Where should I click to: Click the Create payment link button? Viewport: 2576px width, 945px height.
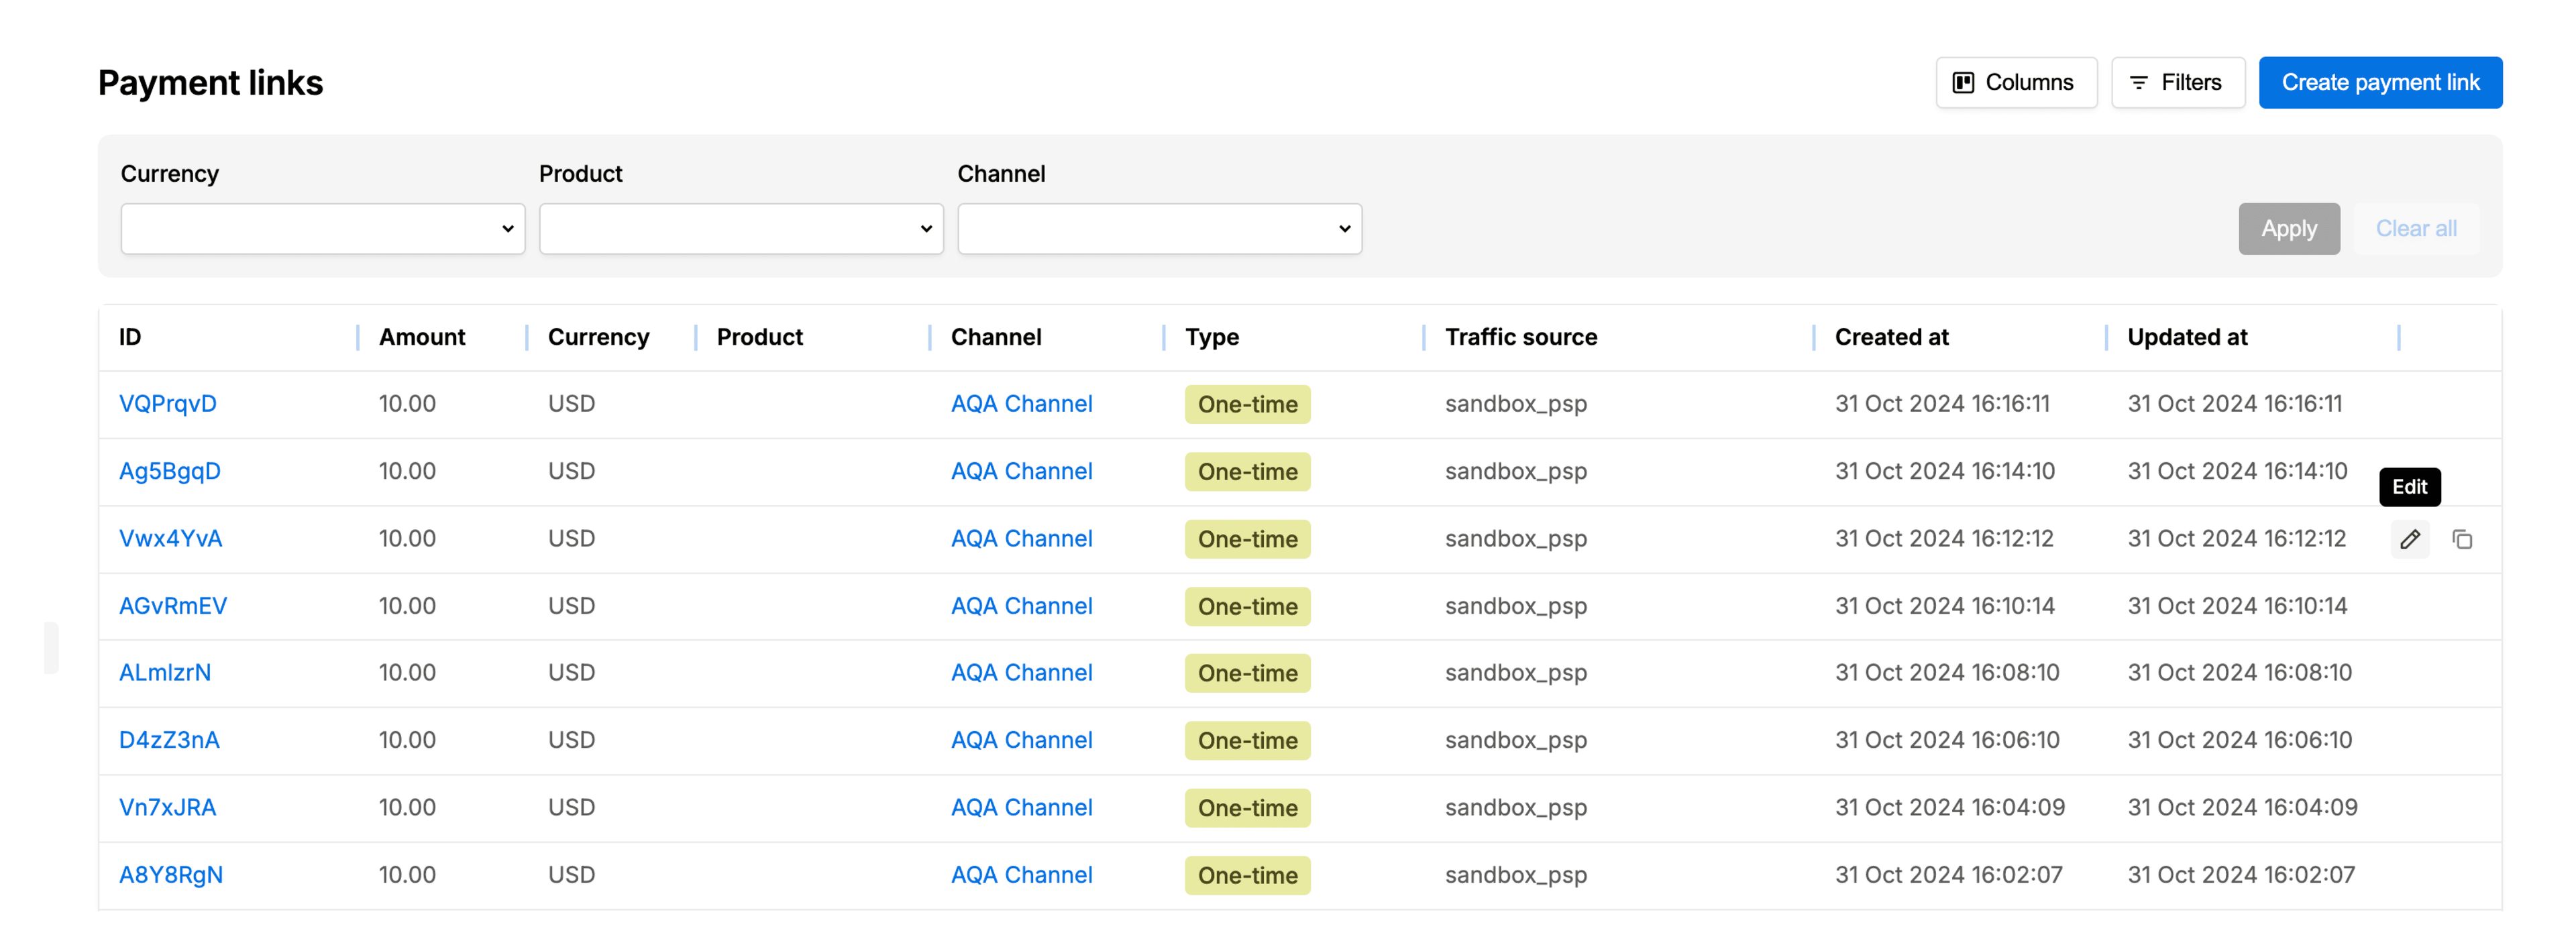click(x=2380, y=82)
